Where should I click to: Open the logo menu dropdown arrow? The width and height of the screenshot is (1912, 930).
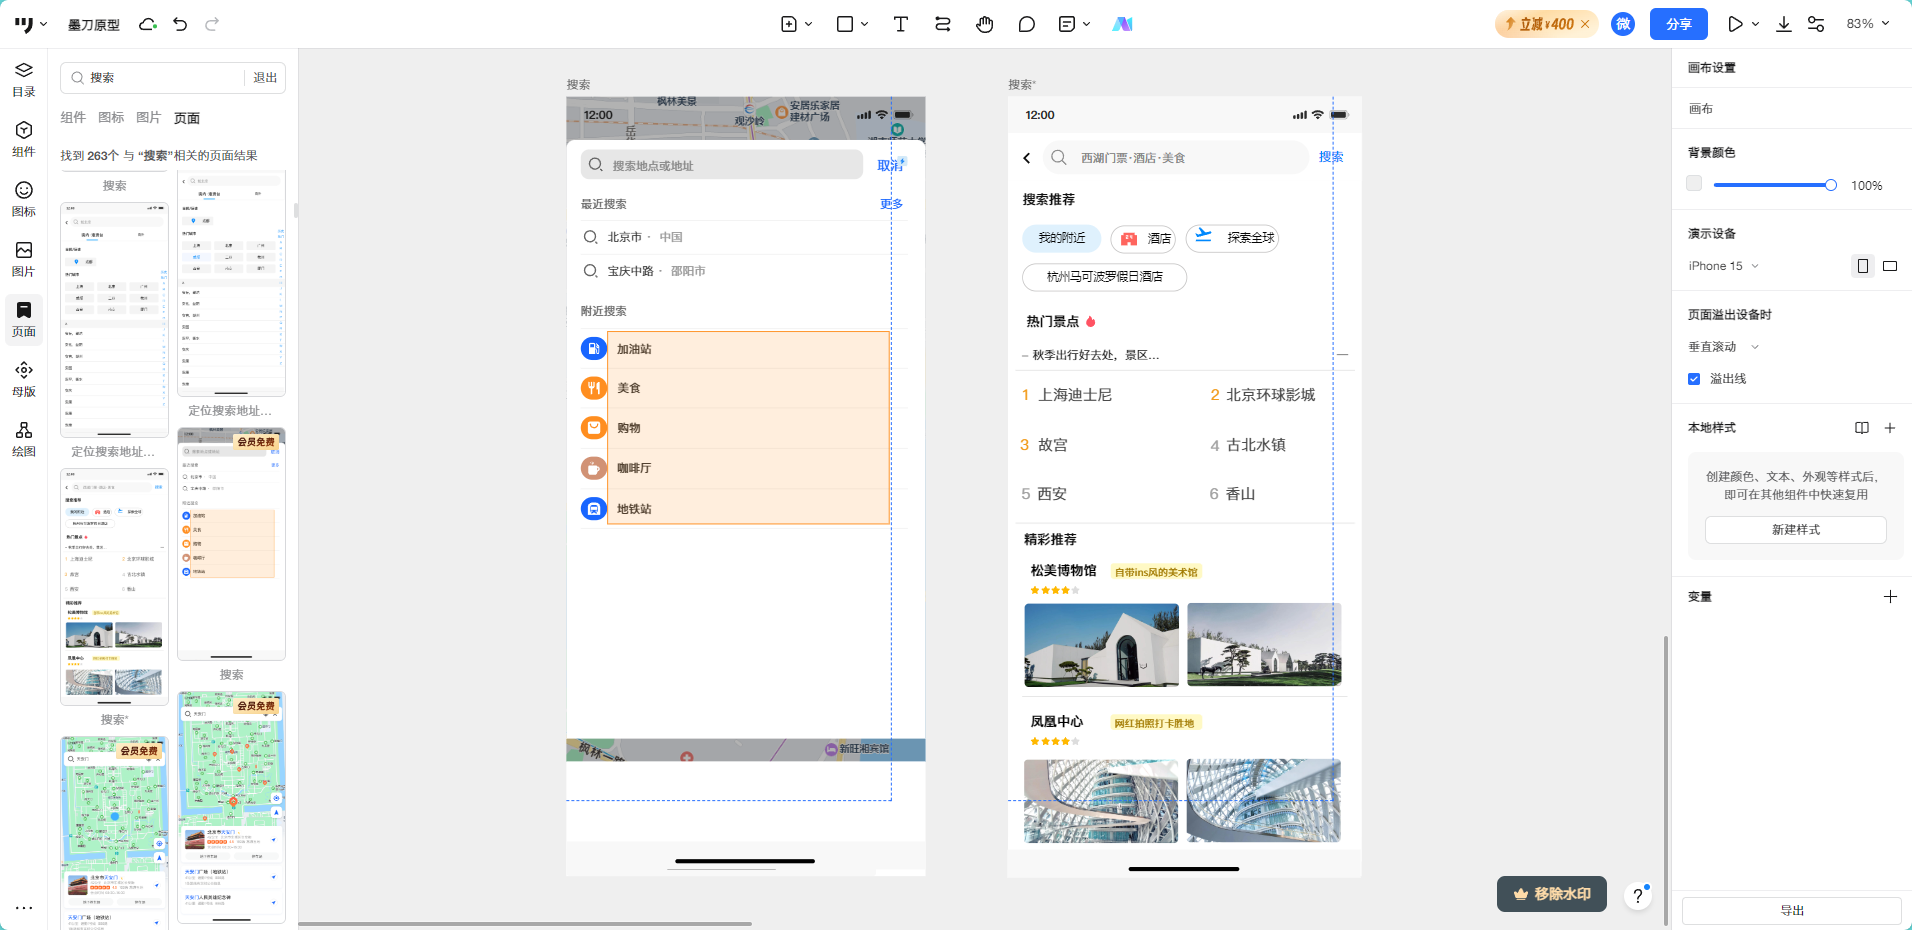(43, 24)
